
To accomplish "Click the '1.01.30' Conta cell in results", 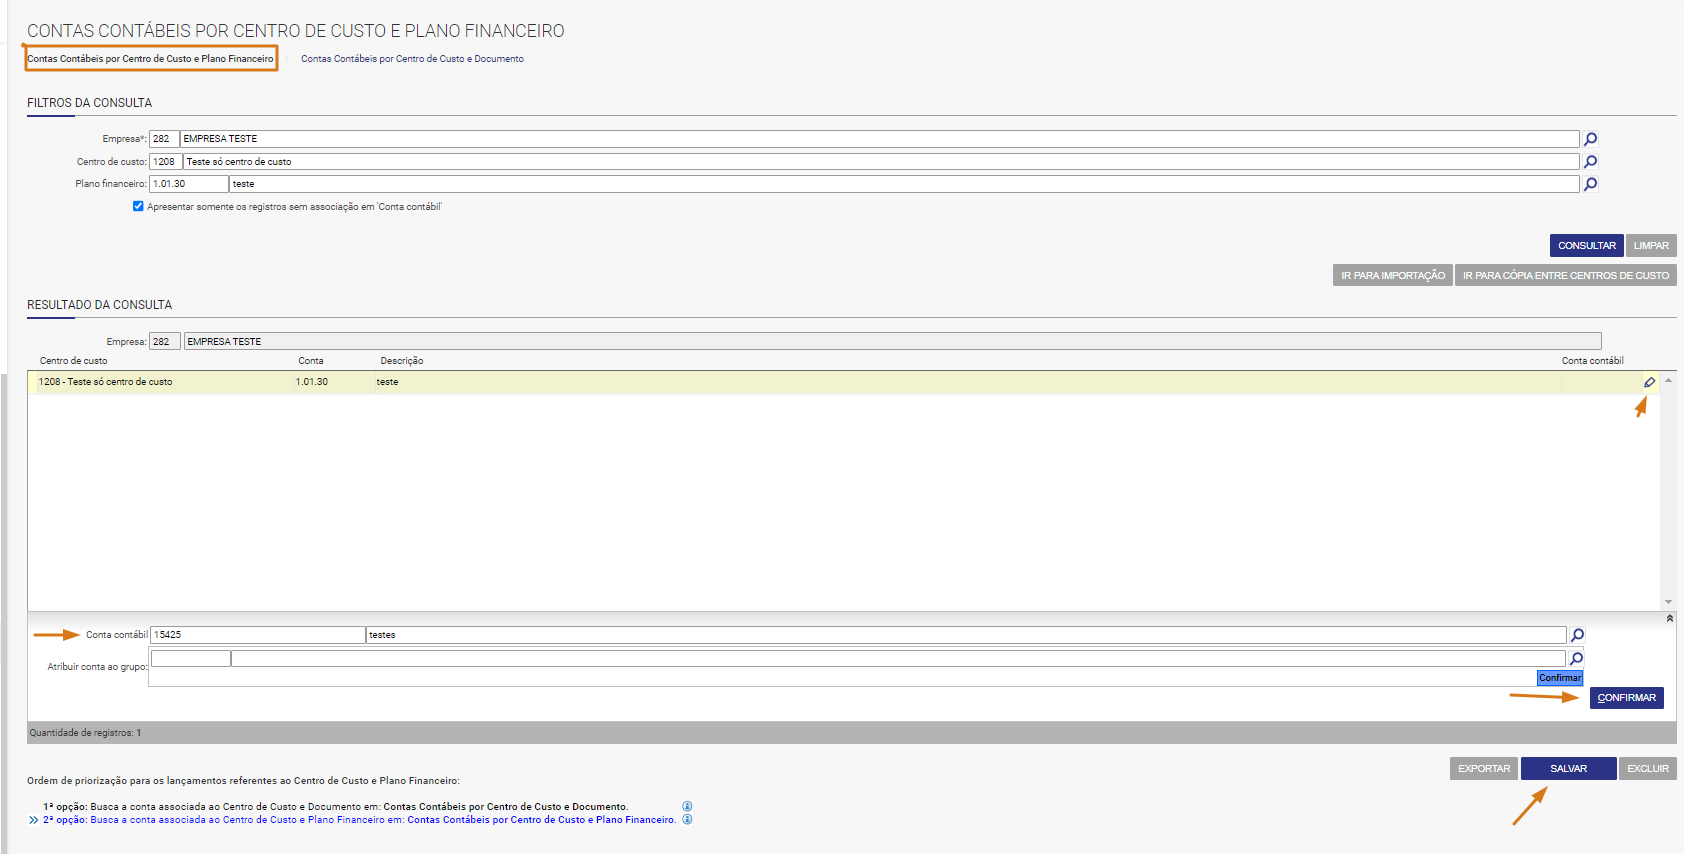I will coord(312,382).
